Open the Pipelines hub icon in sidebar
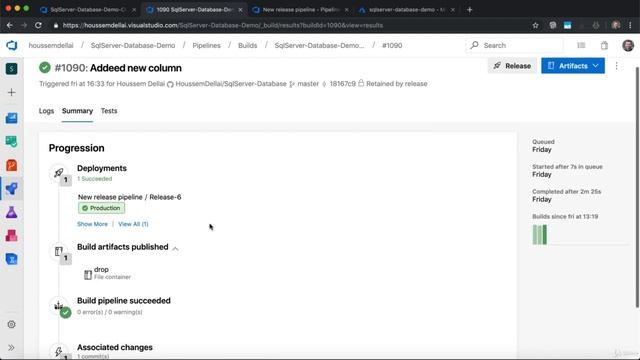This screenshot has width=640, height=360. (11, 189)
